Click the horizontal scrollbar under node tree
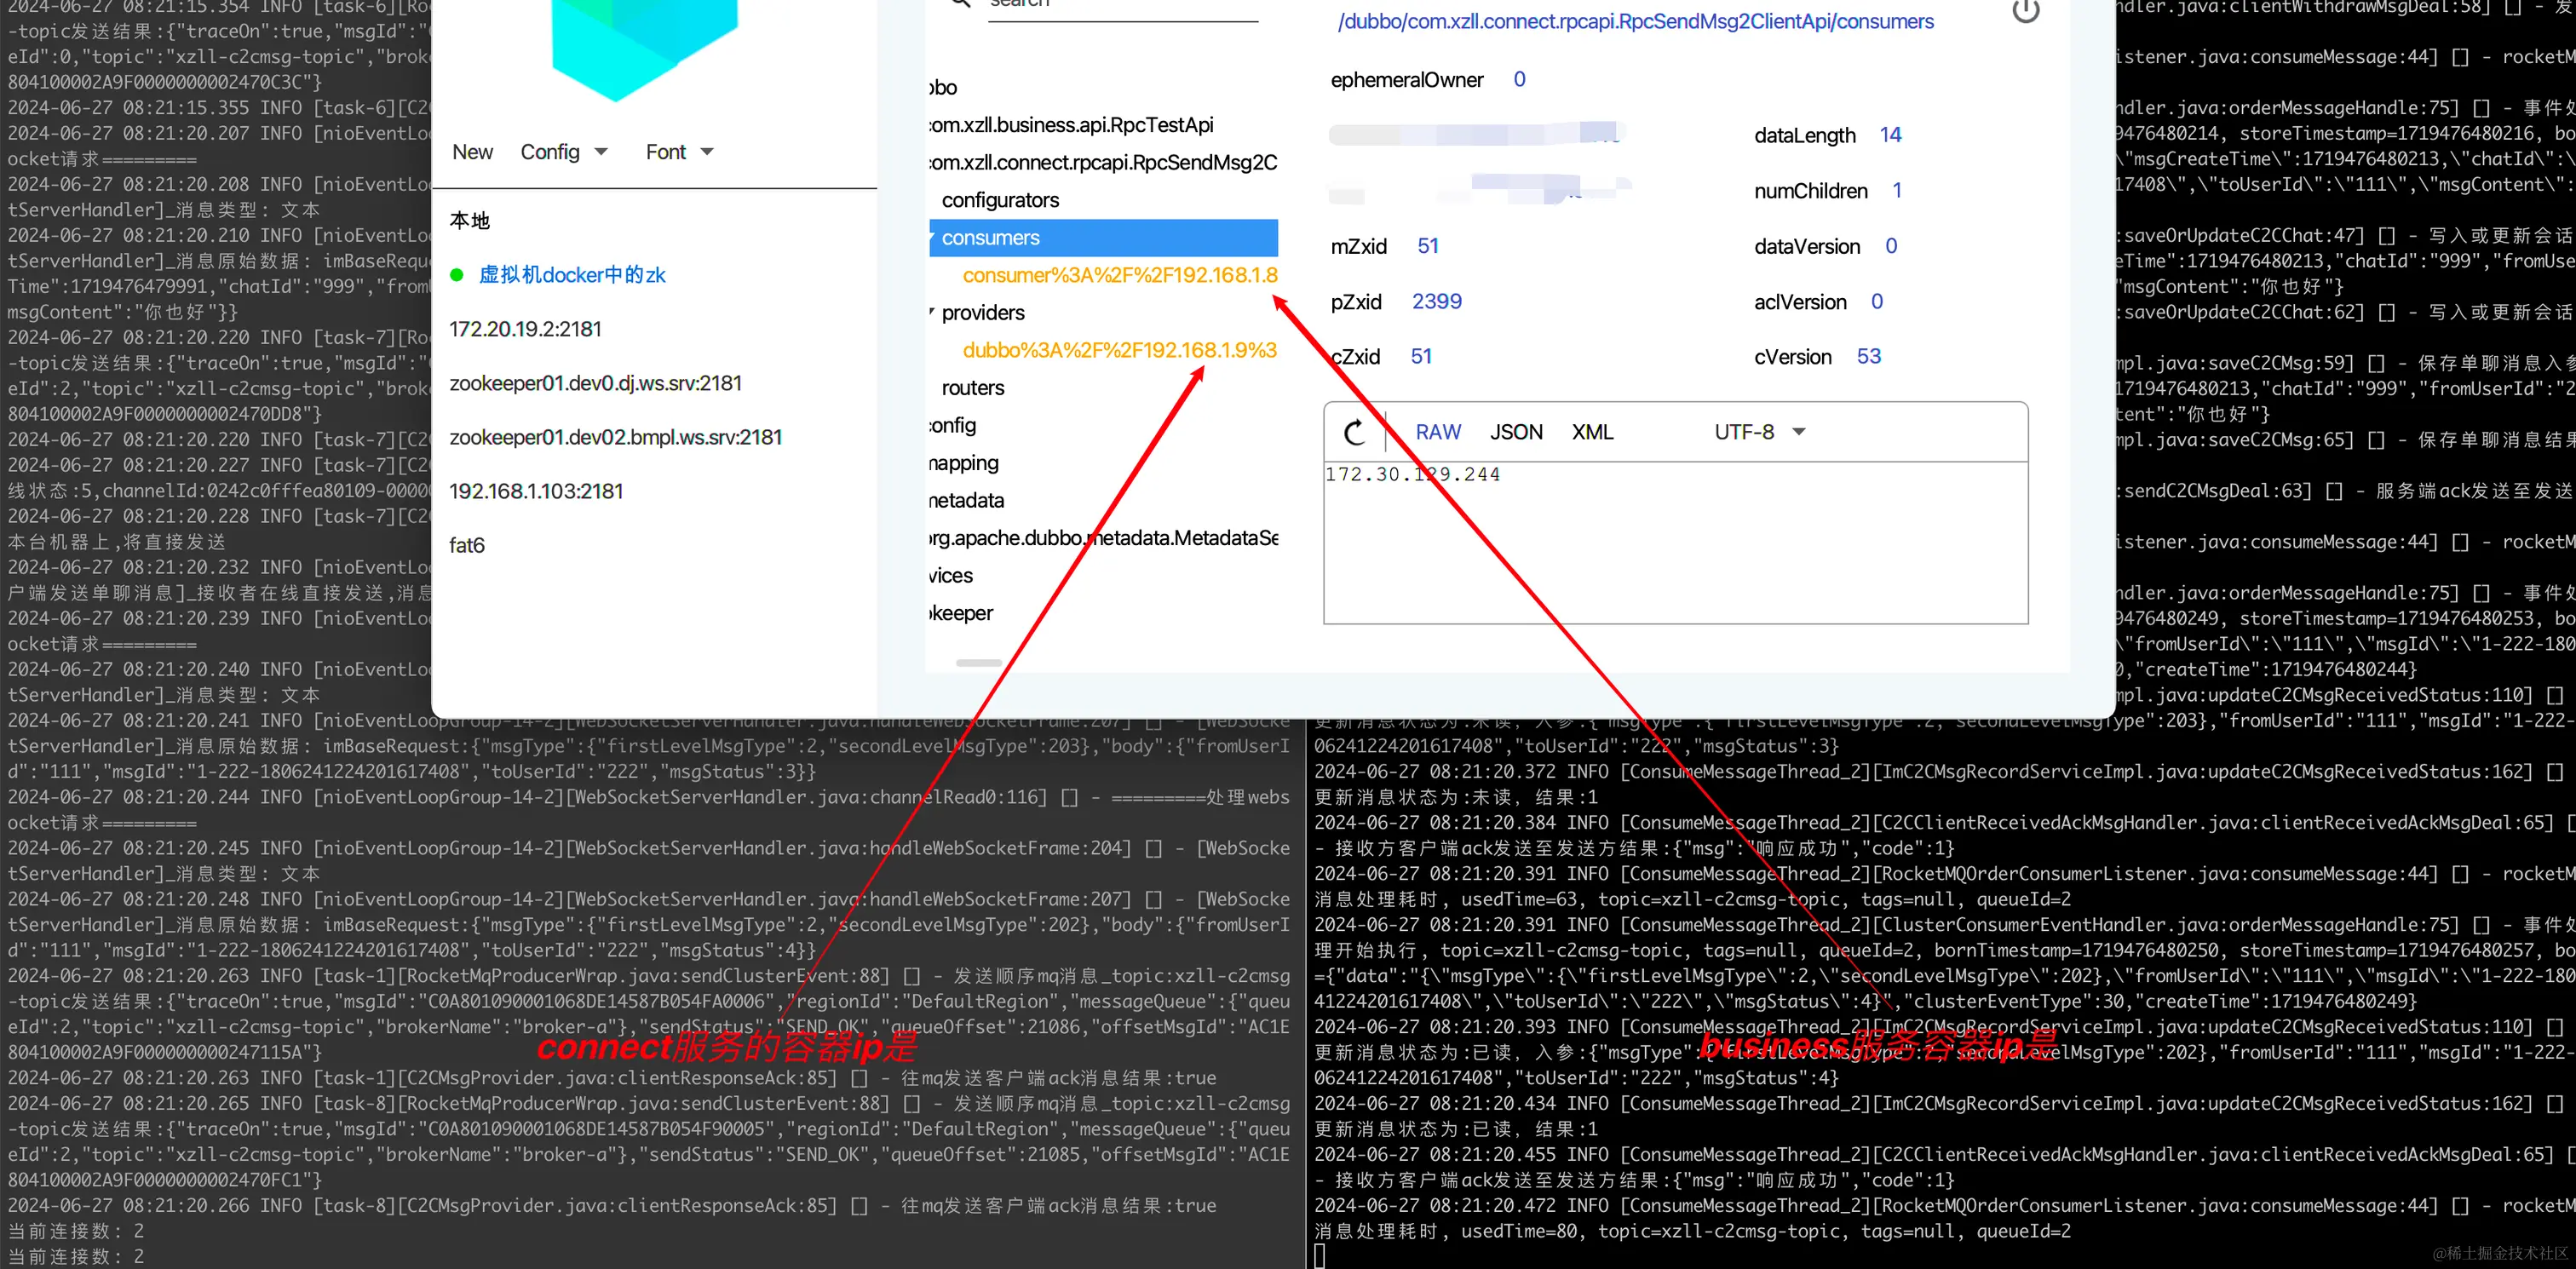The image size is (2576, 1269). (x=978, y=663)
